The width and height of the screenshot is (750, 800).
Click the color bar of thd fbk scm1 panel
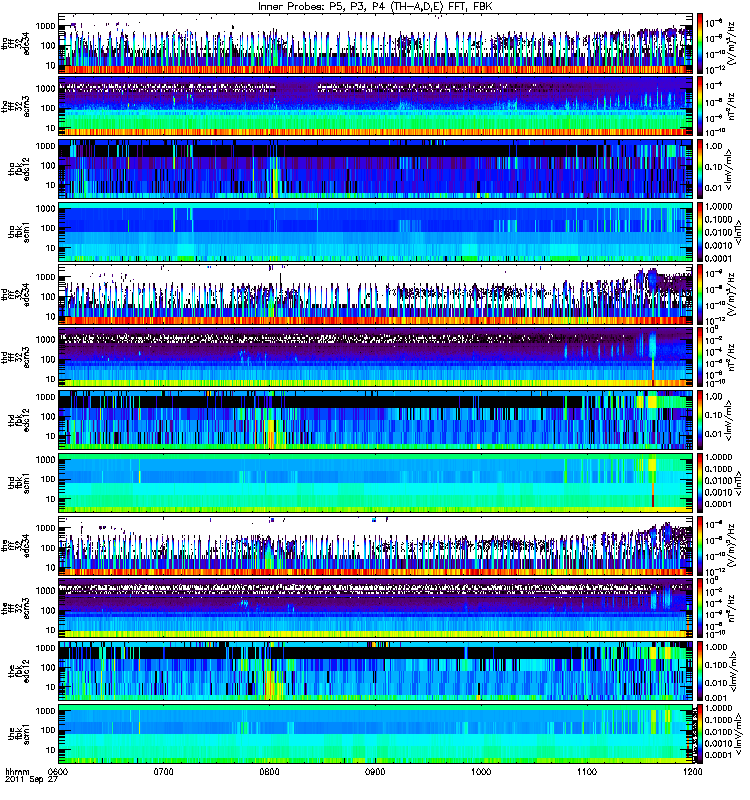699,483
